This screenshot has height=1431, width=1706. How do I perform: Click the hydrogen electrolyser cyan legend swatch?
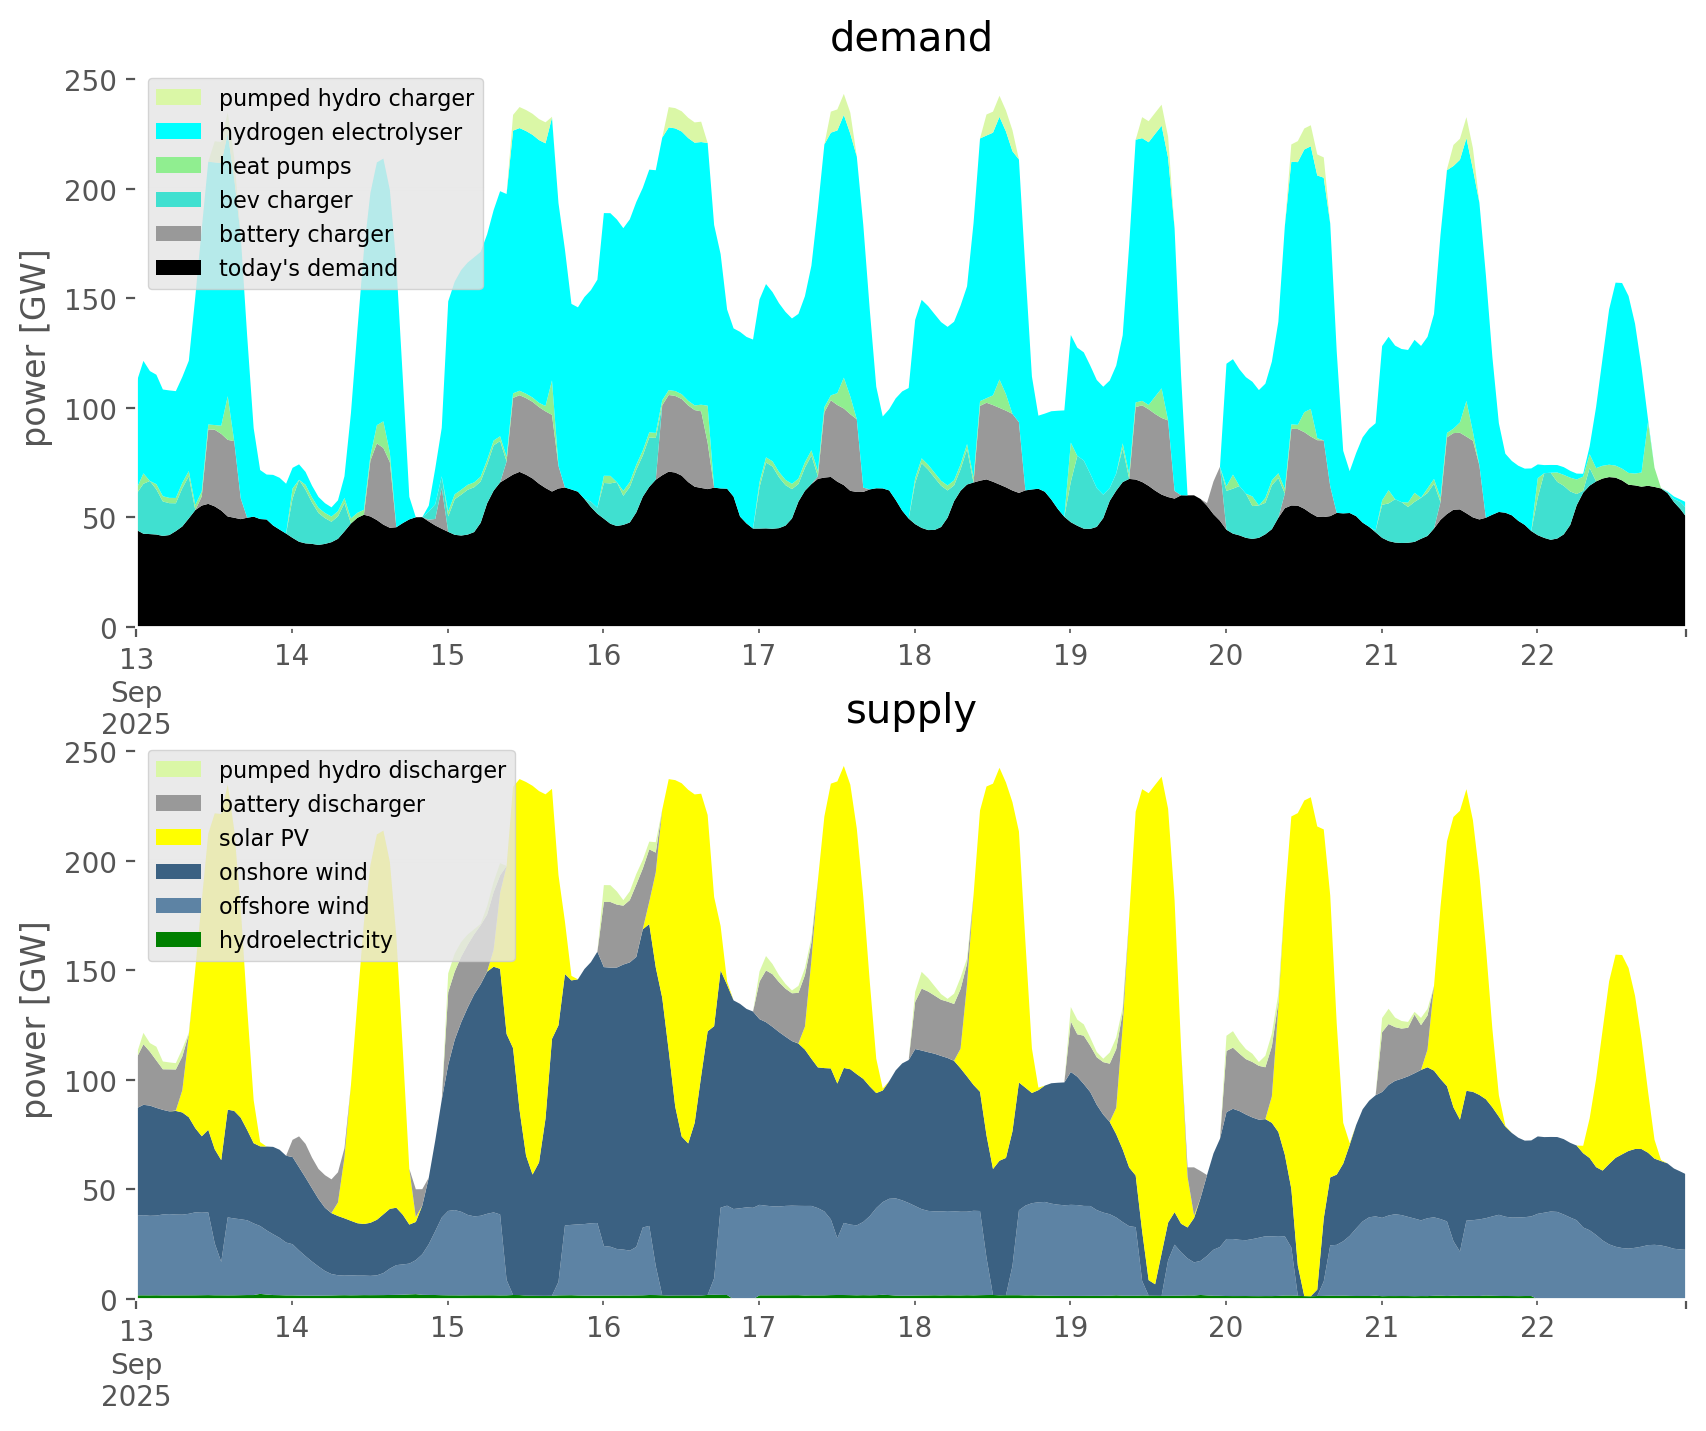pos(179,132)
